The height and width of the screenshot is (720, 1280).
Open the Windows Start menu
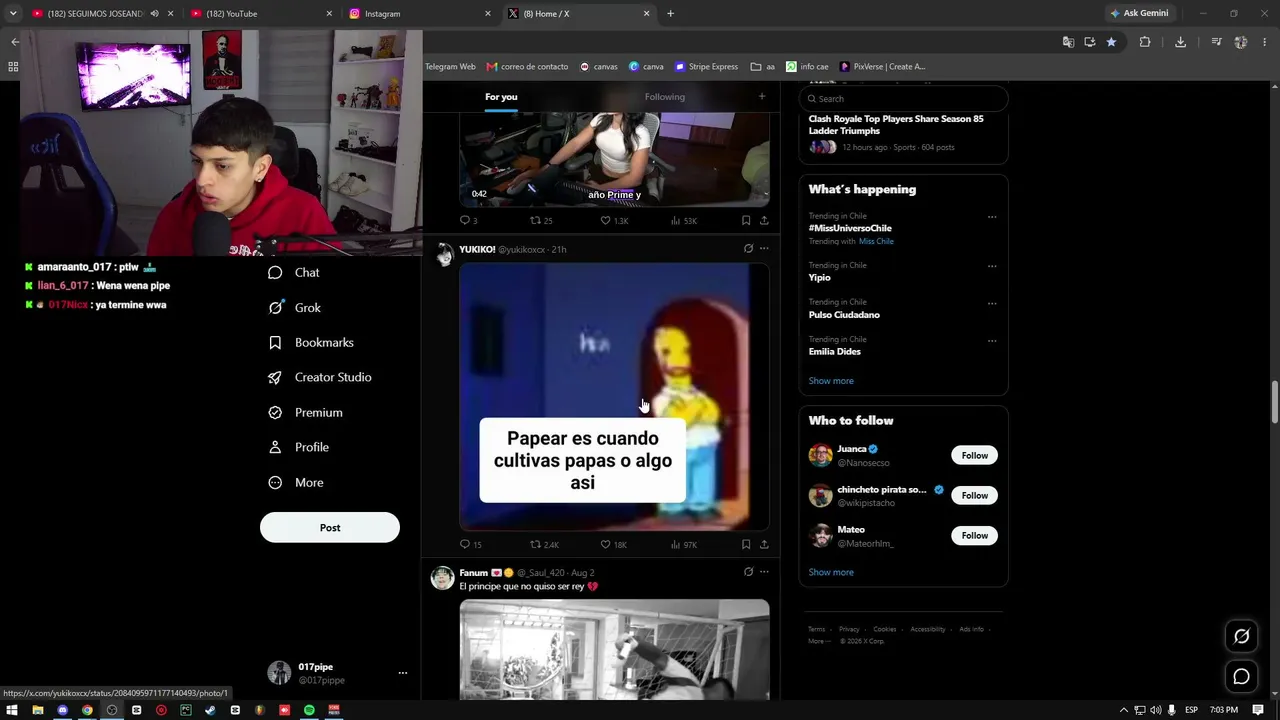12,710
